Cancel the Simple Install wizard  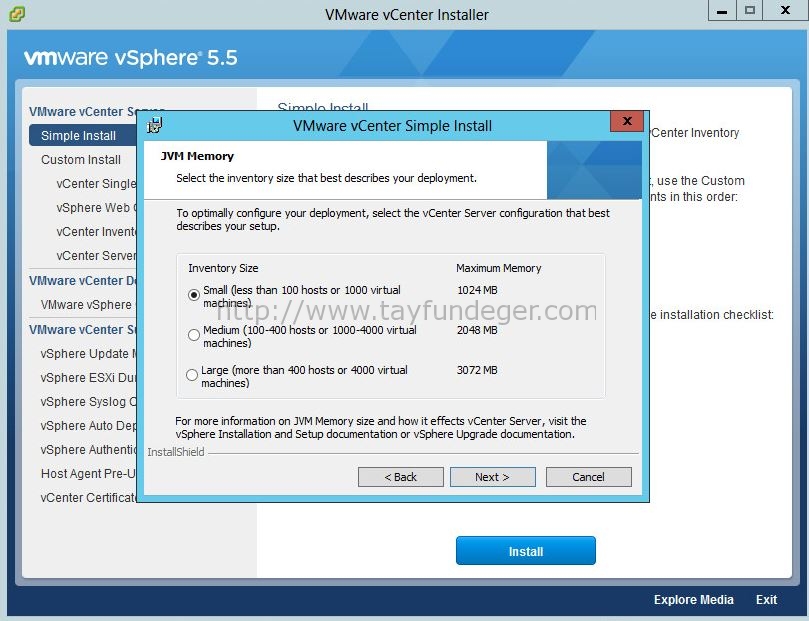pyautogui.click(x=589, y=477)
